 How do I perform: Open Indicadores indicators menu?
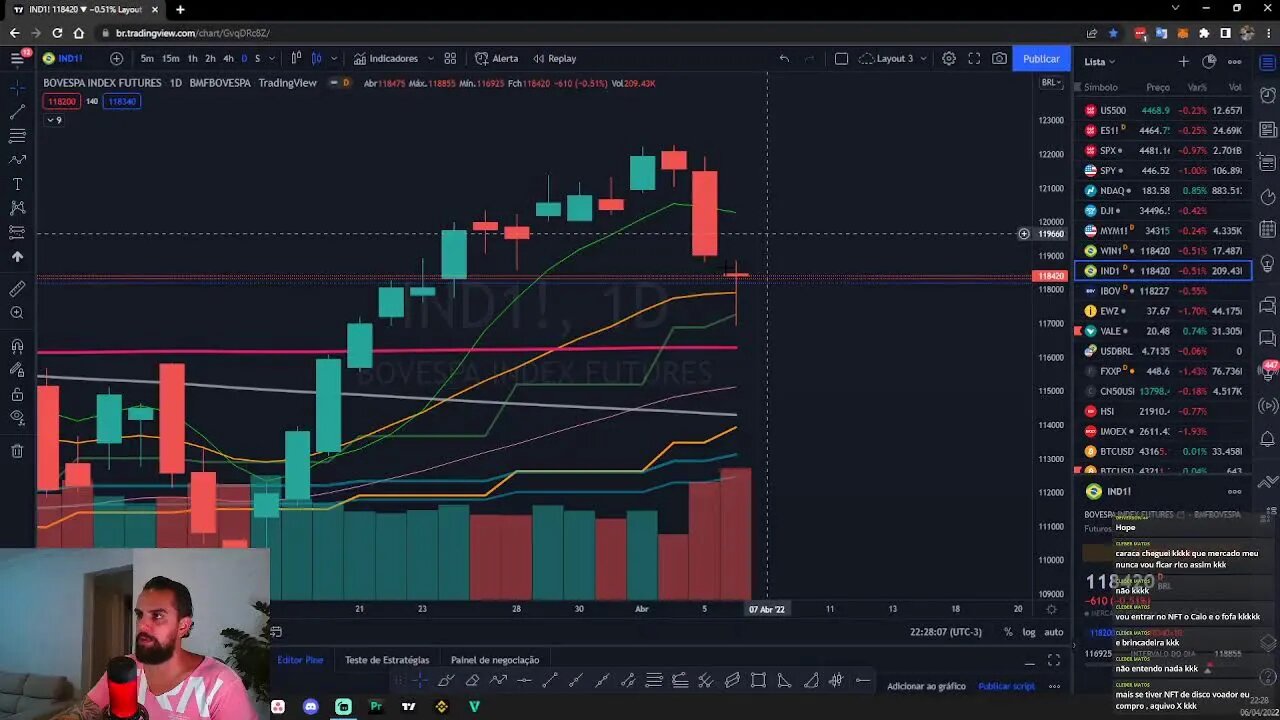[x=386, y=58]
